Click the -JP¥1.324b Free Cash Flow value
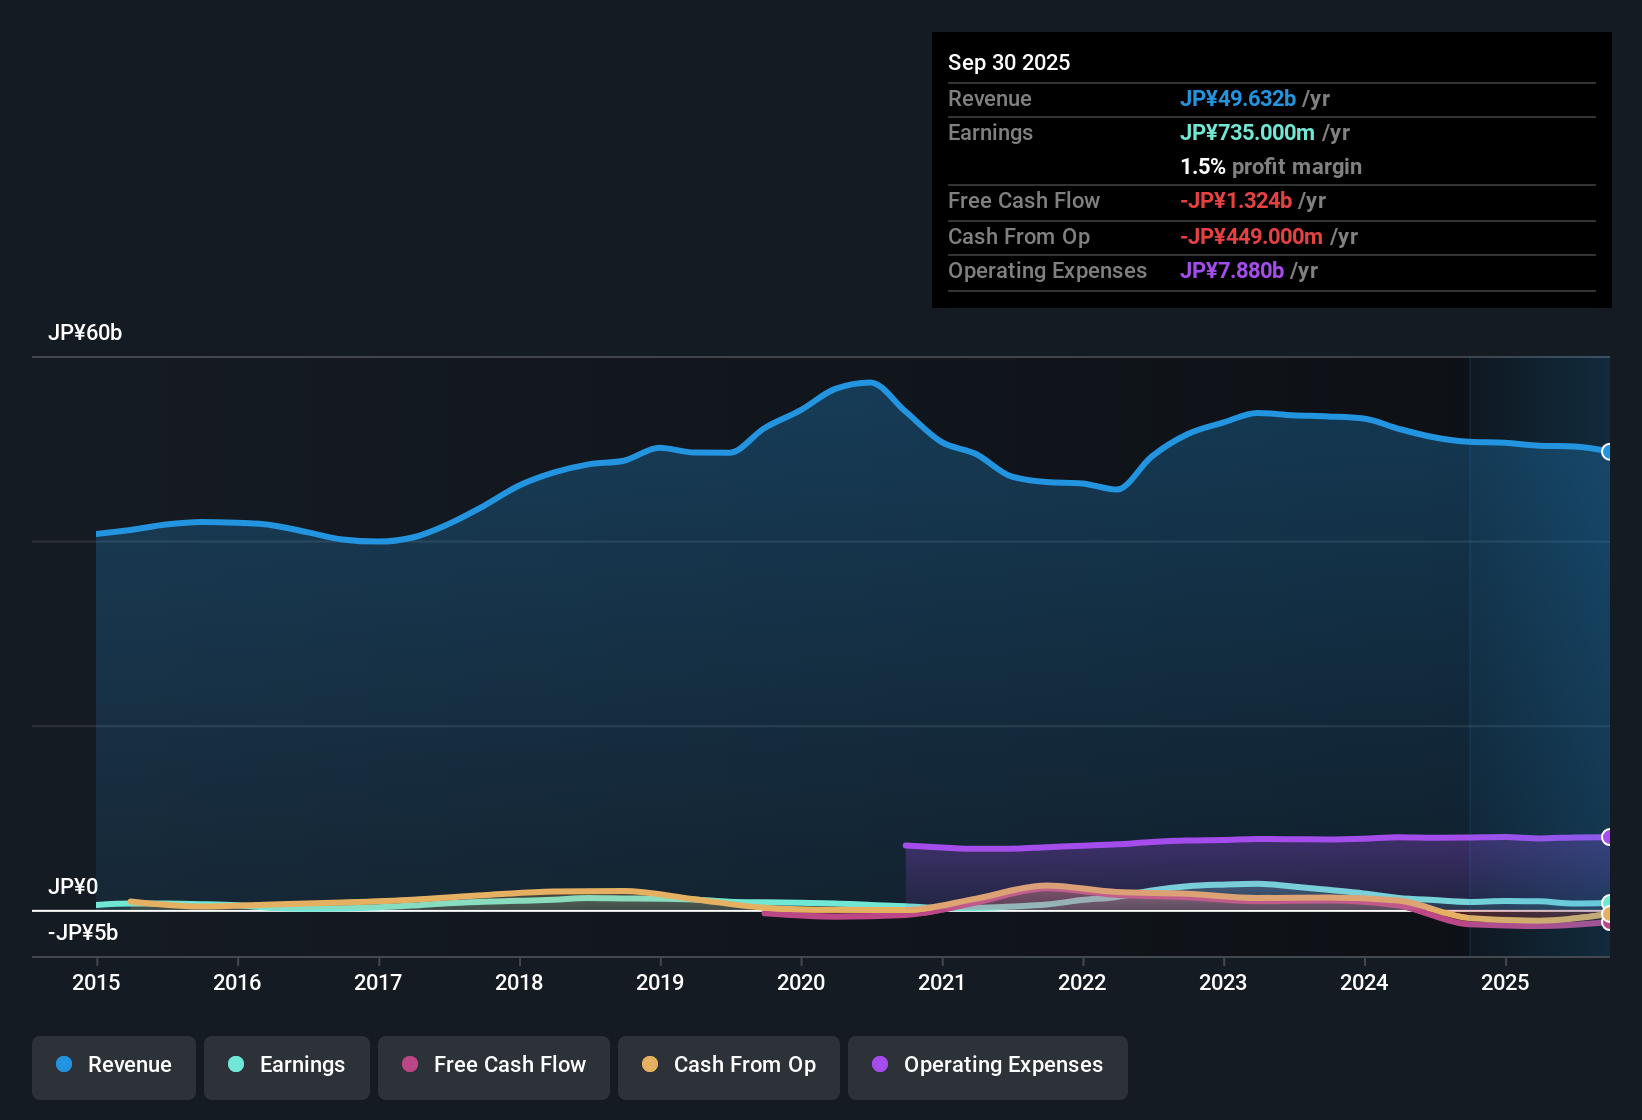Image resolution: width=1642 pixels, height=1120 pixels. 1237,200
